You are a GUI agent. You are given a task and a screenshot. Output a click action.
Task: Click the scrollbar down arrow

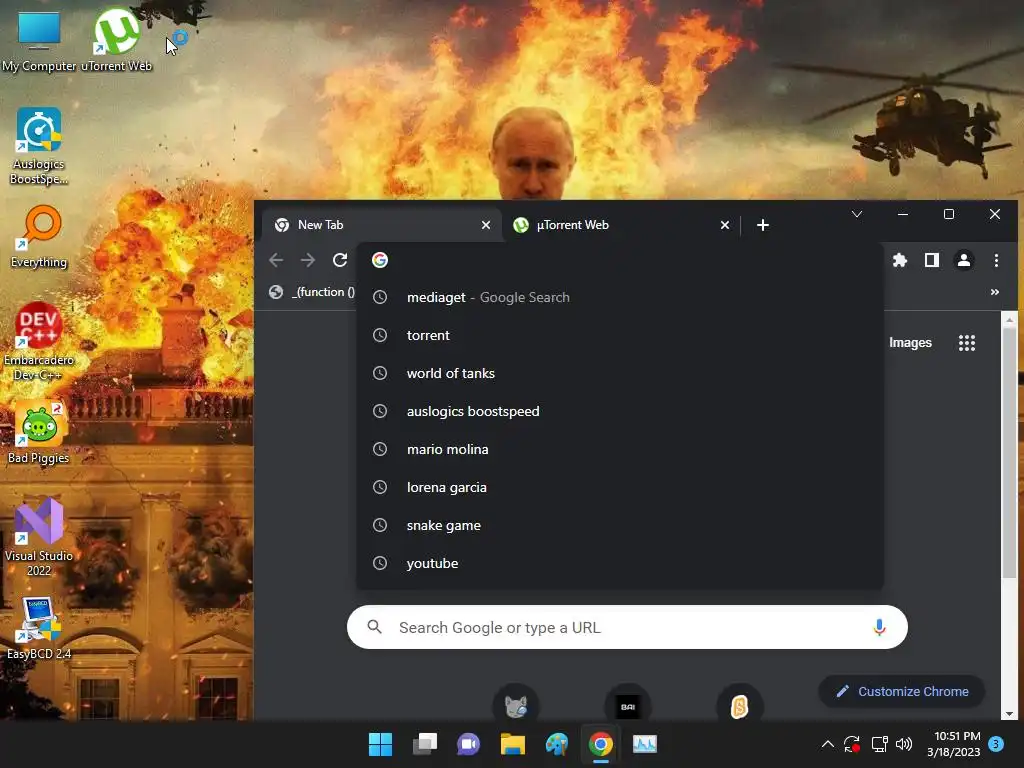[1010, 714]
